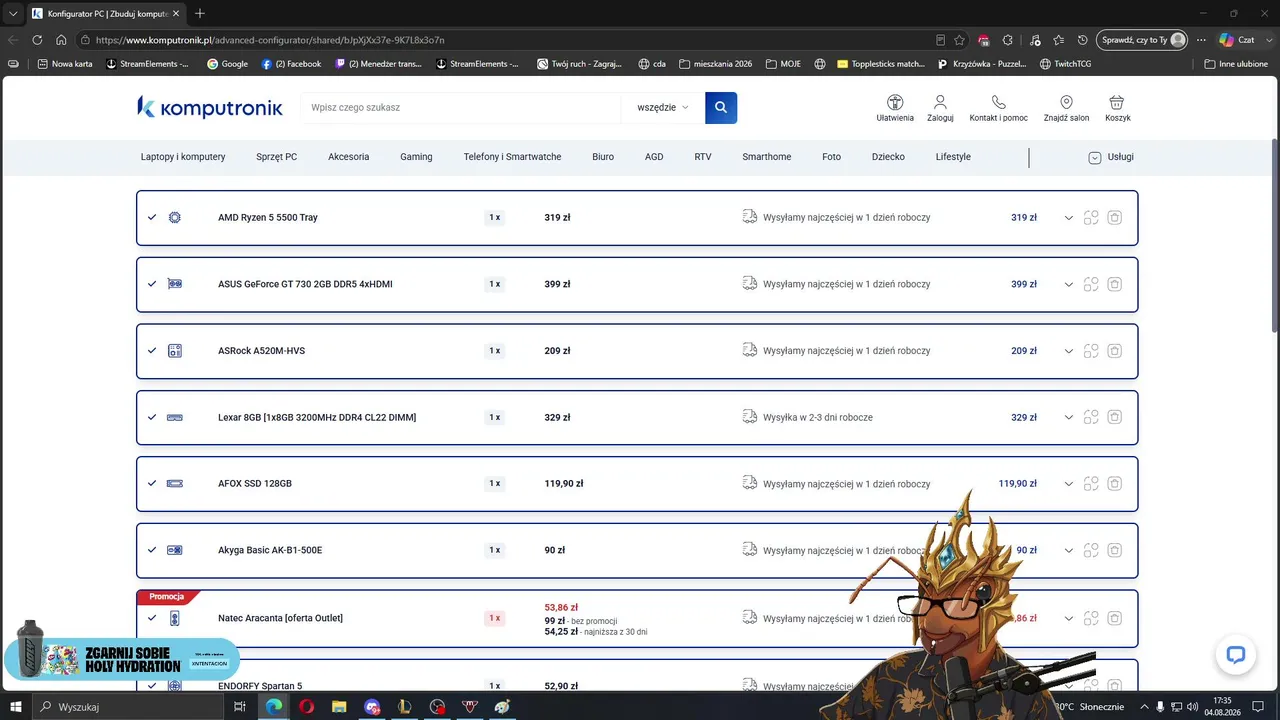Expand the AFOX SSD 128GB row details
This screenshot has height=720, width=1280.
pyautogui.click(x=1069, y=484)
